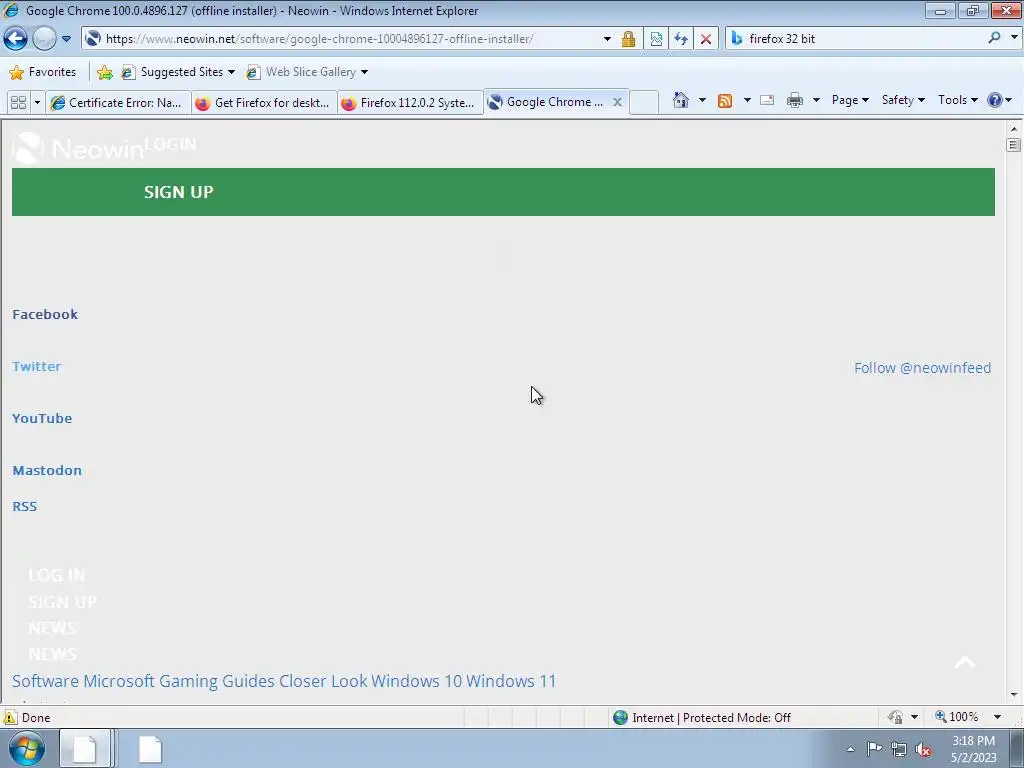Open the RSS link
1024x768 pixels.
pyautogui.click(x=25, y=506)
